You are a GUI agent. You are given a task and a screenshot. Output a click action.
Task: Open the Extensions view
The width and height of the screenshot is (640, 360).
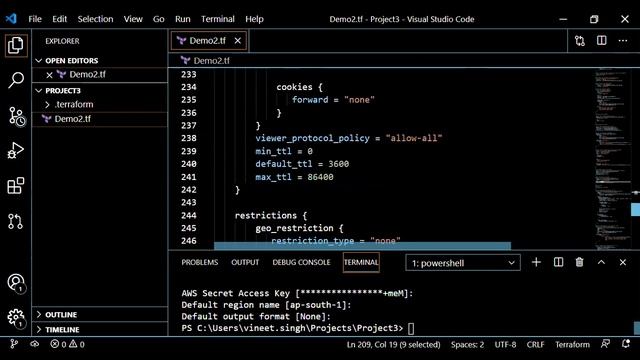(x=16, y=186)
